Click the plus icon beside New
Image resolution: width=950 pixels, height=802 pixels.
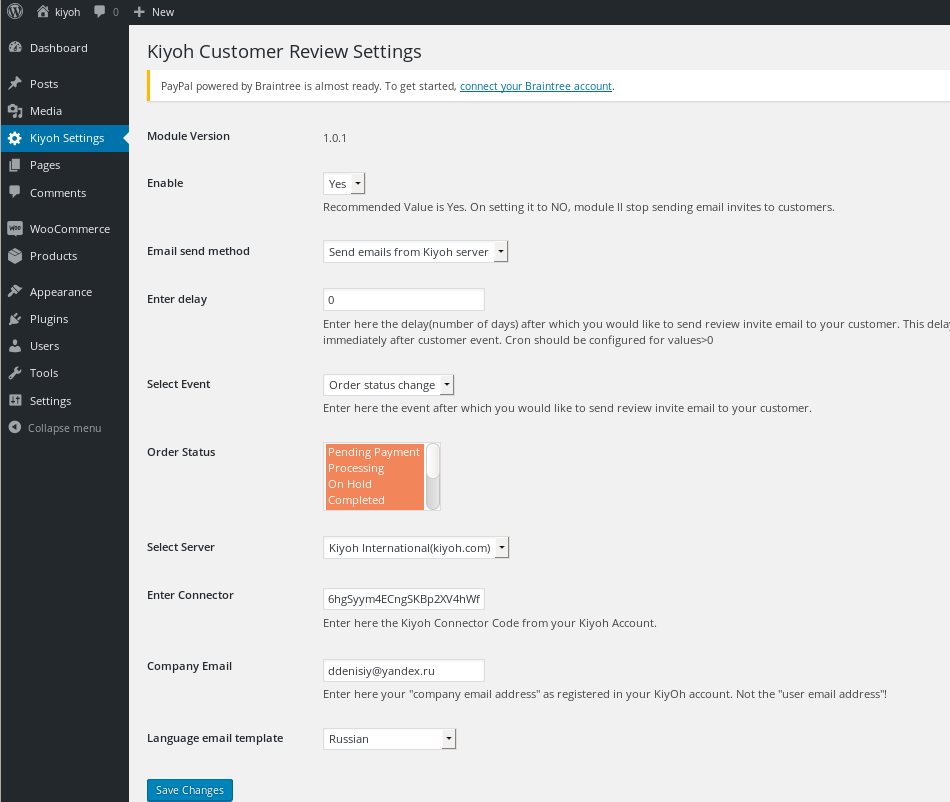pos(139,12)
